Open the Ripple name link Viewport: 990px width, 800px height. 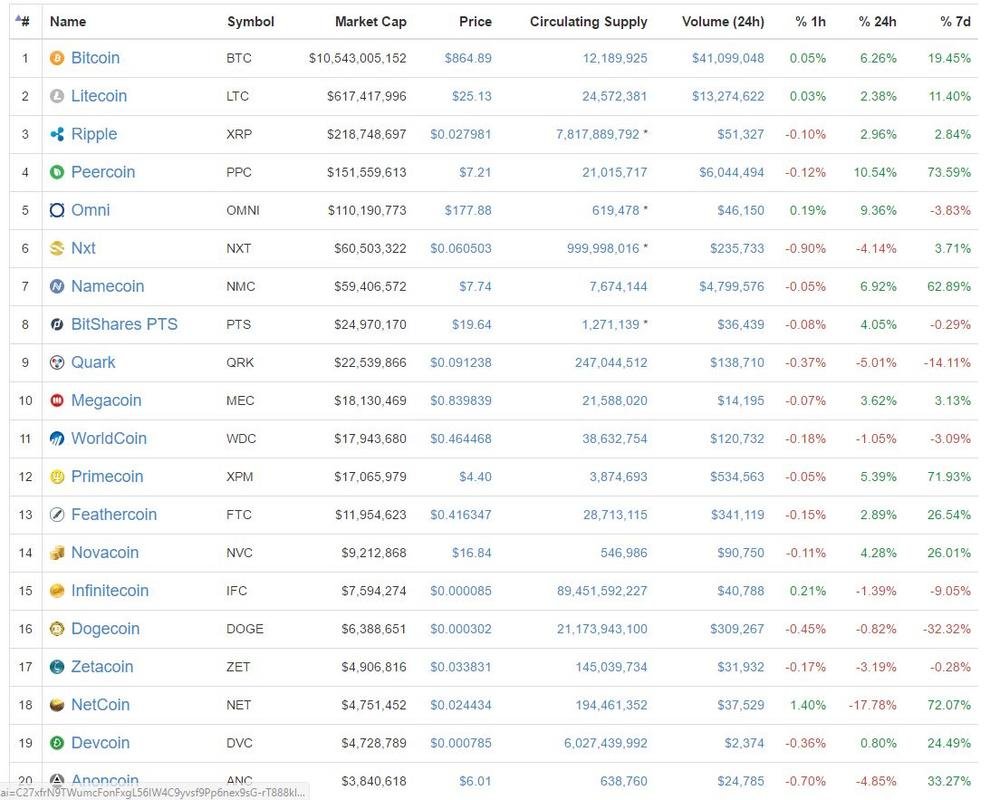[94, 134]
